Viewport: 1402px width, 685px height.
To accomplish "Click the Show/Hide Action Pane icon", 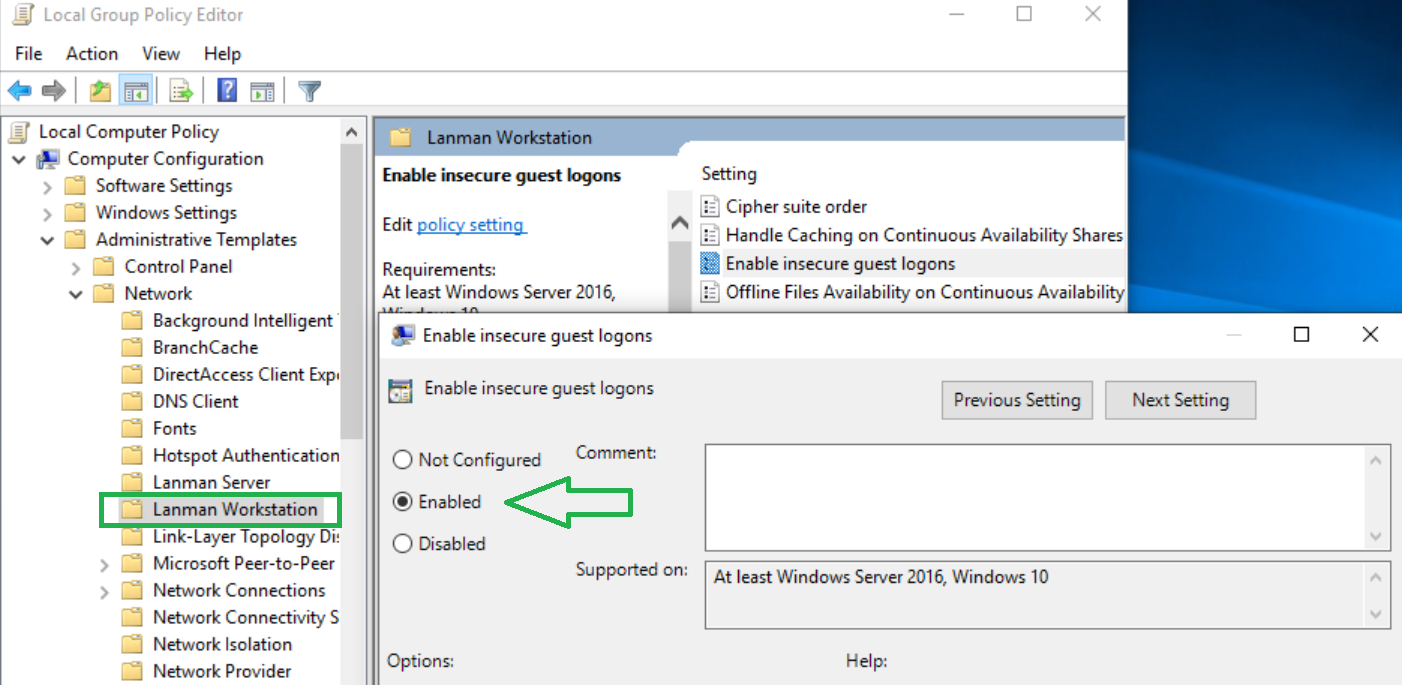I will tap(262, 90).
